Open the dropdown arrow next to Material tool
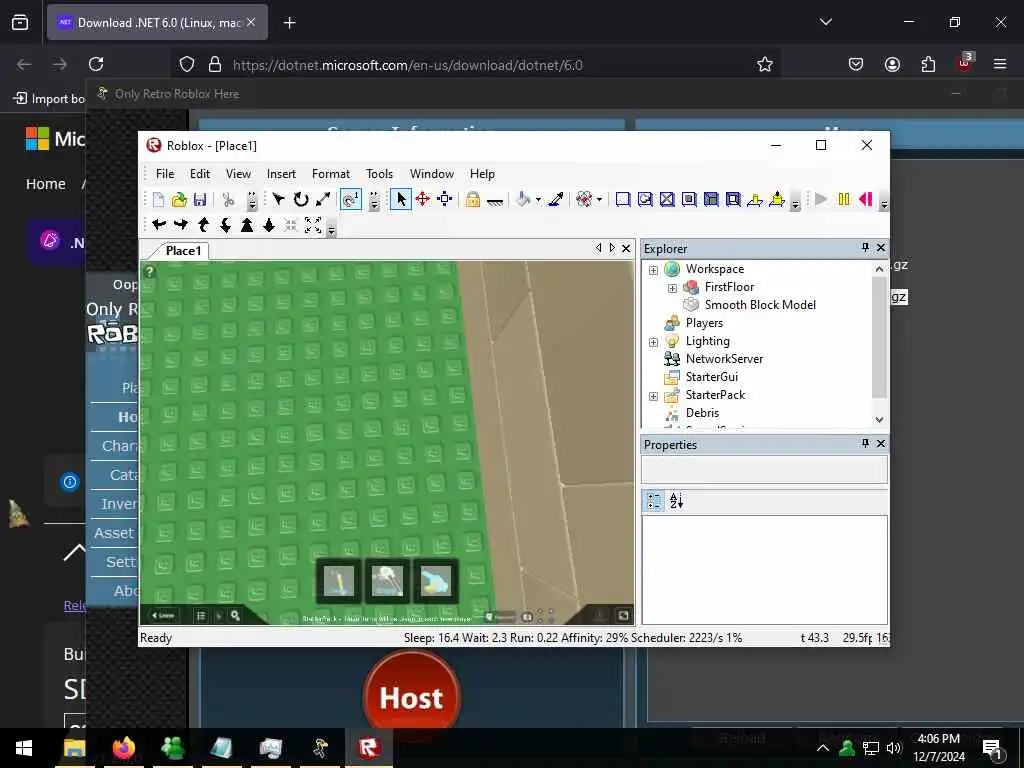This screenshot has height=768, width=1024. pos(599,200)
